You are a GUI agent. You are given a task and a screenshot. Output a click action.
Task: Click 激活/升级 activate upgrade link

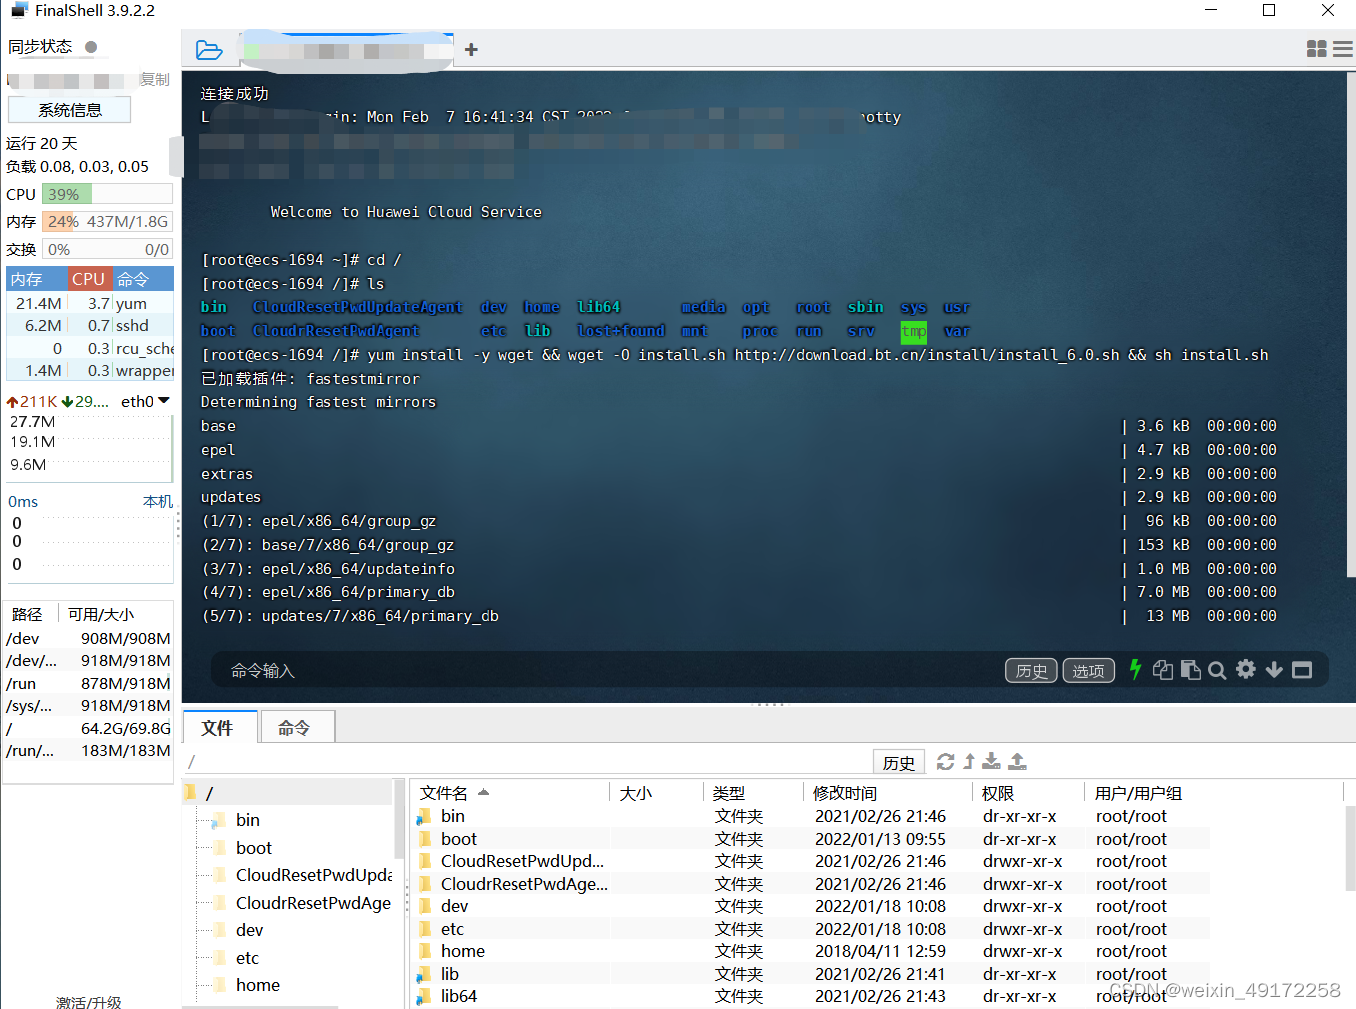[88, 1001]
